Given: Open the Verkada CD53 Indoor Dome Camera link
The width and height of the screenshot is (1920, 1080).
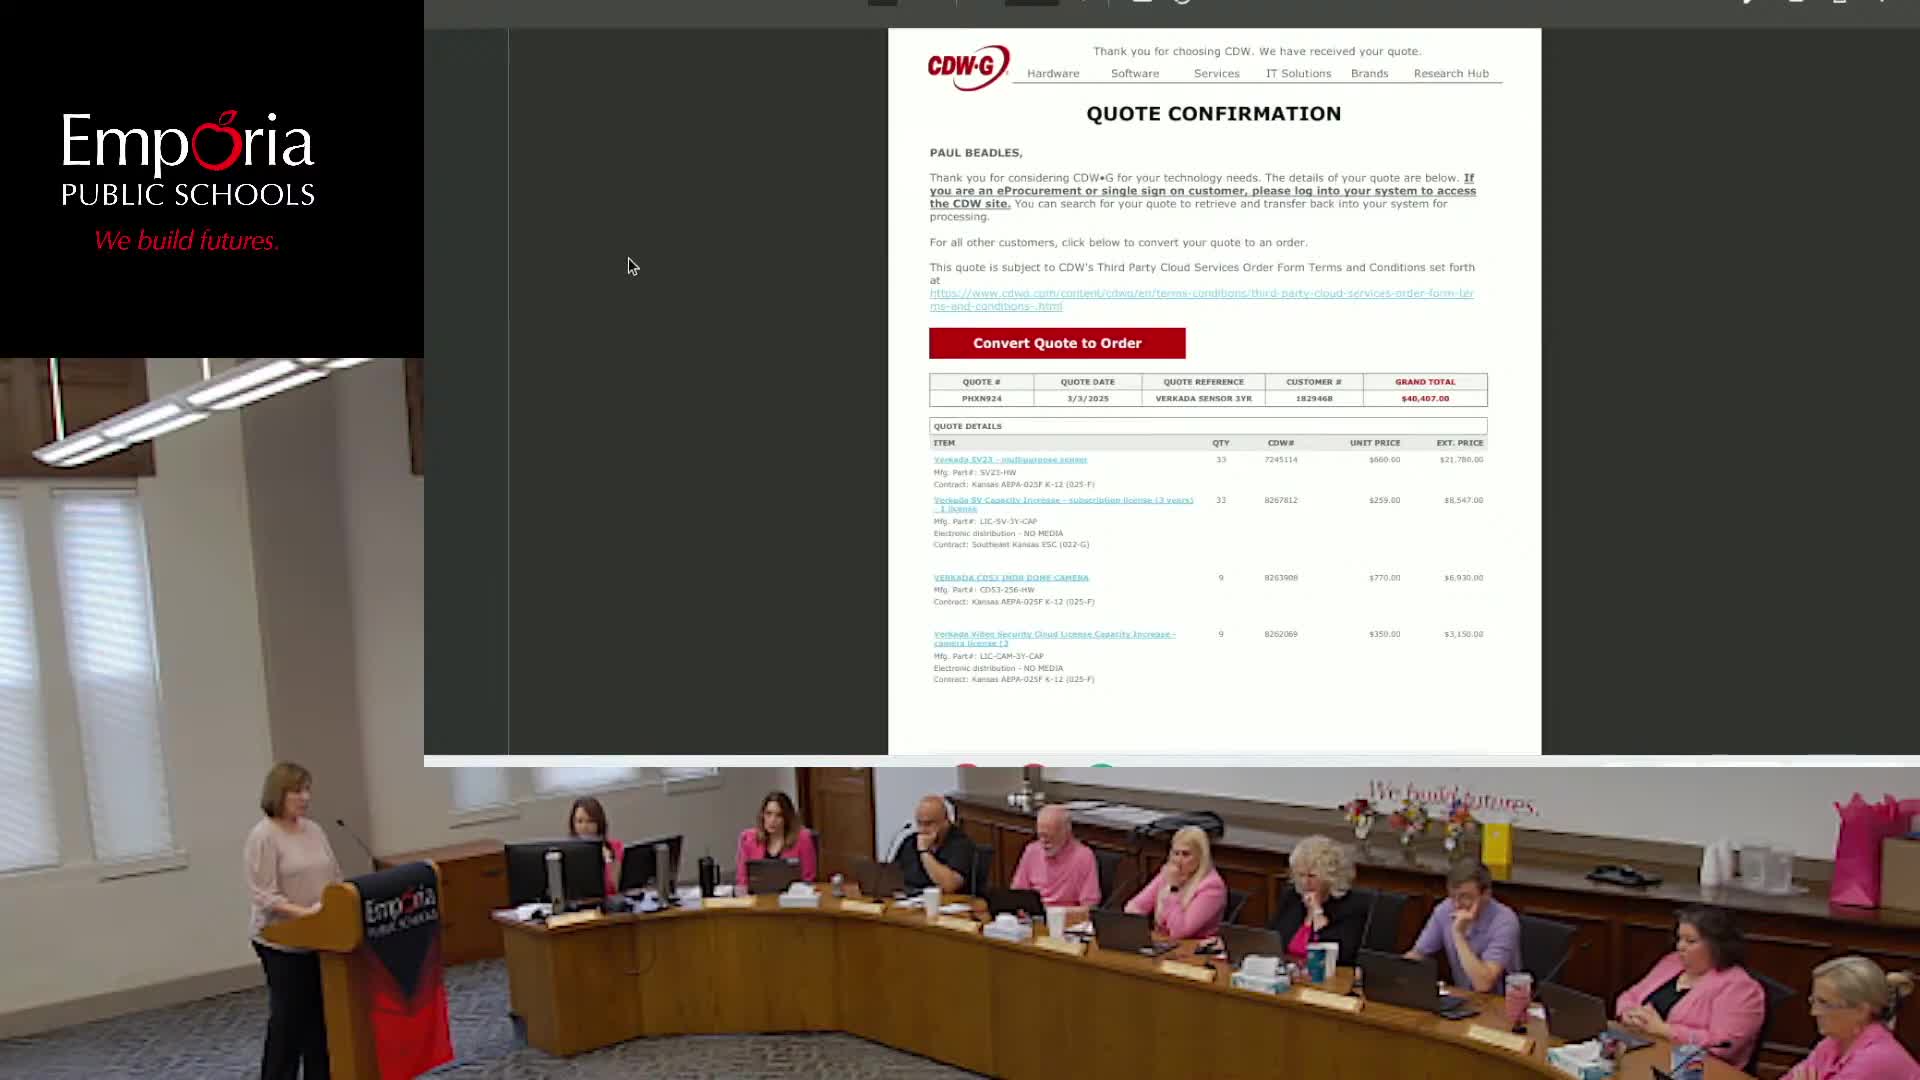Looking at the screenshot, I should [1011, 577].
